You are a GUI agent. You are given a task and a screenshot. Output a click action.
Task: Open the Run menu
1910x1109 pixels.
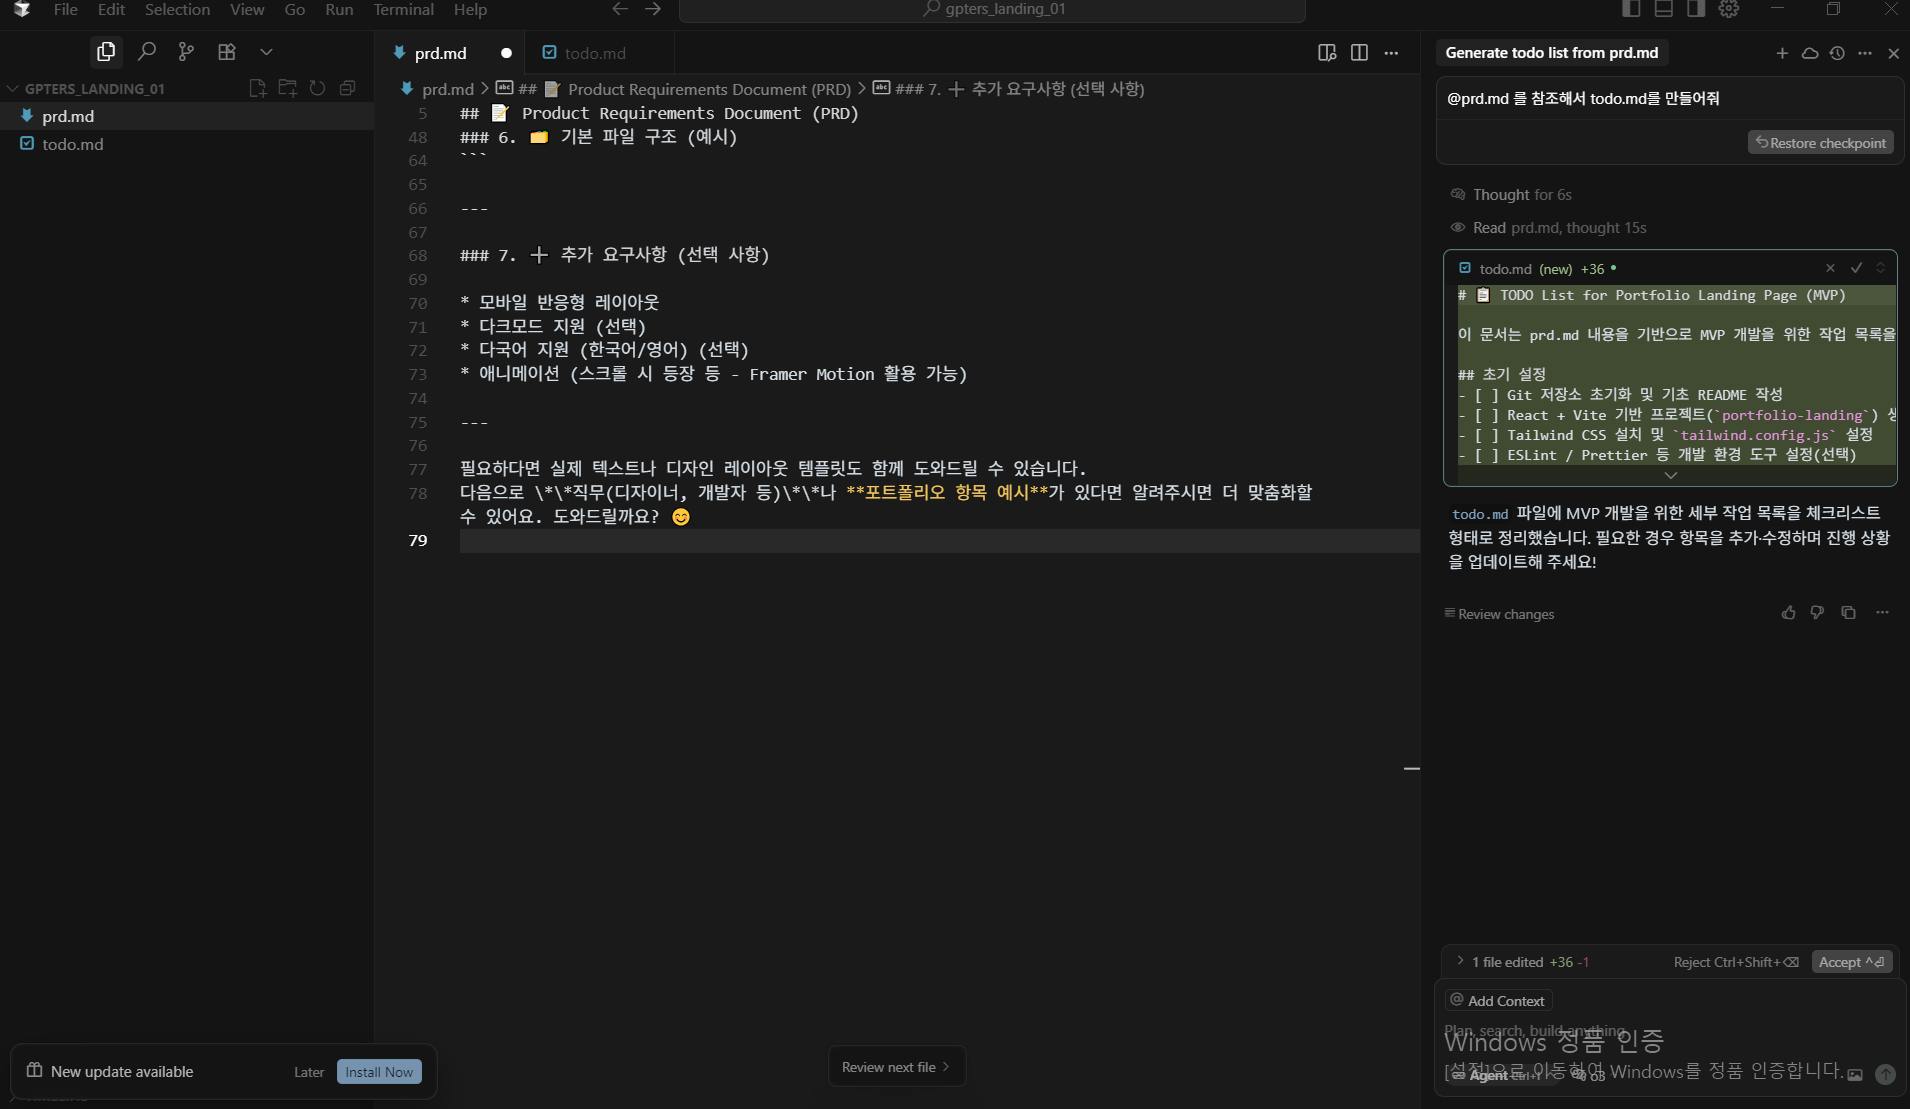tap(339, 9)
